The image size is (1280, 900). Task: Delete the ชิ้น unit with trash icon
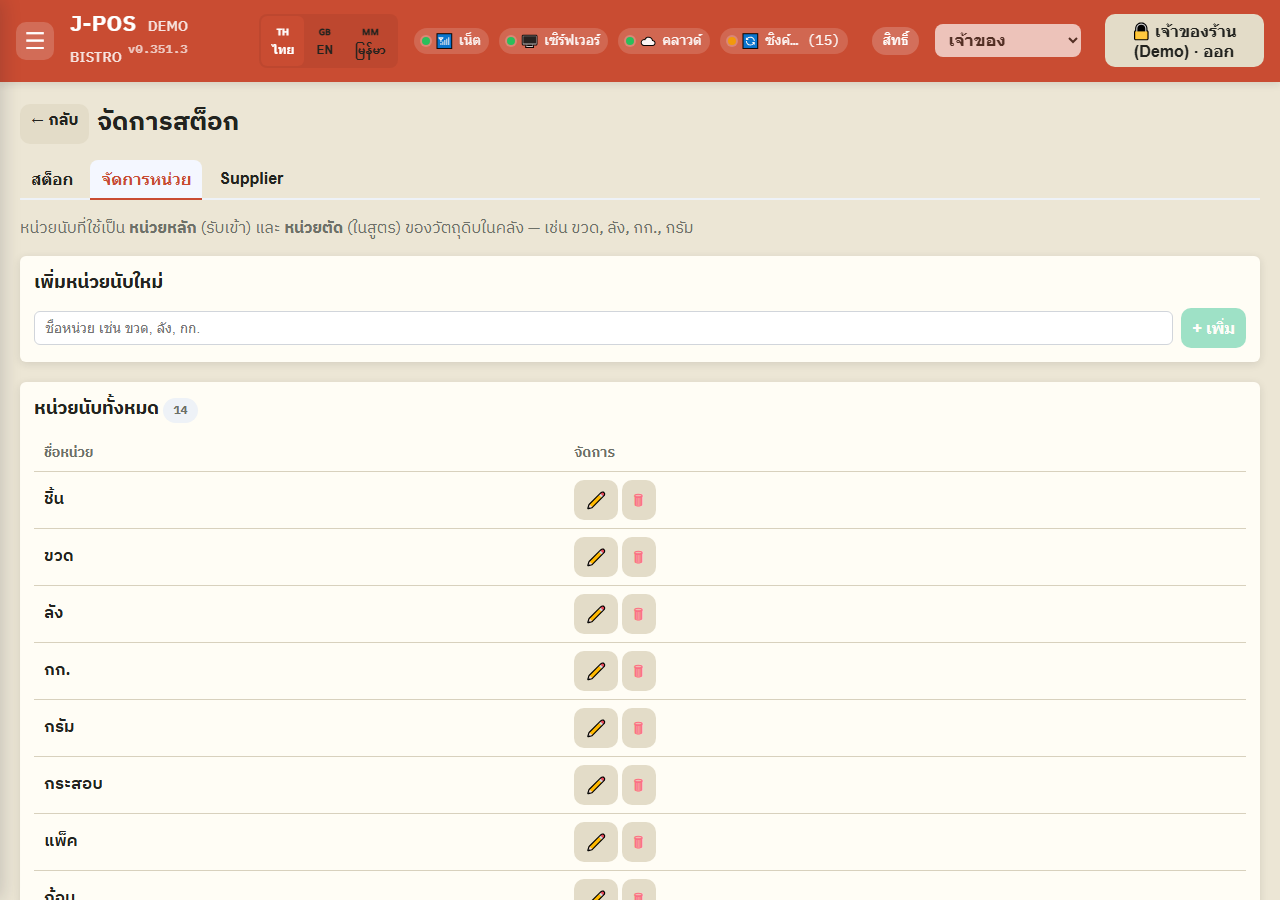pyautogui.click(x=639, y=500)
